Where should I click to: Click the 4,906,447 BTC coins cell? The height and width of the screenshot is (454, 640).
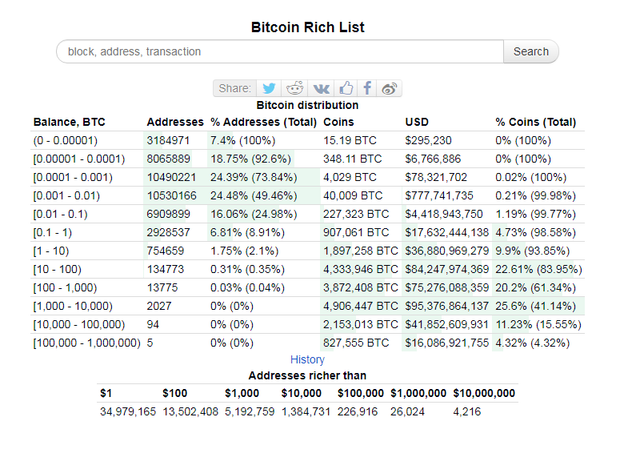360,306
